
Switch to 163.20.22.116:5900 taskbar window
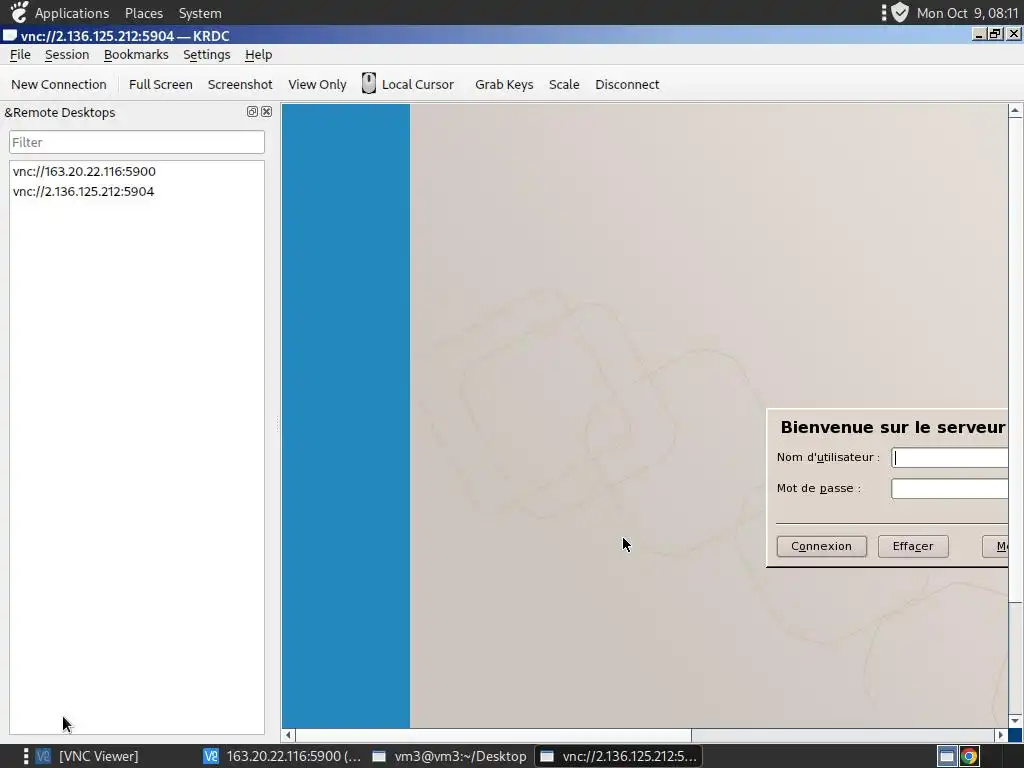[281, 756]
